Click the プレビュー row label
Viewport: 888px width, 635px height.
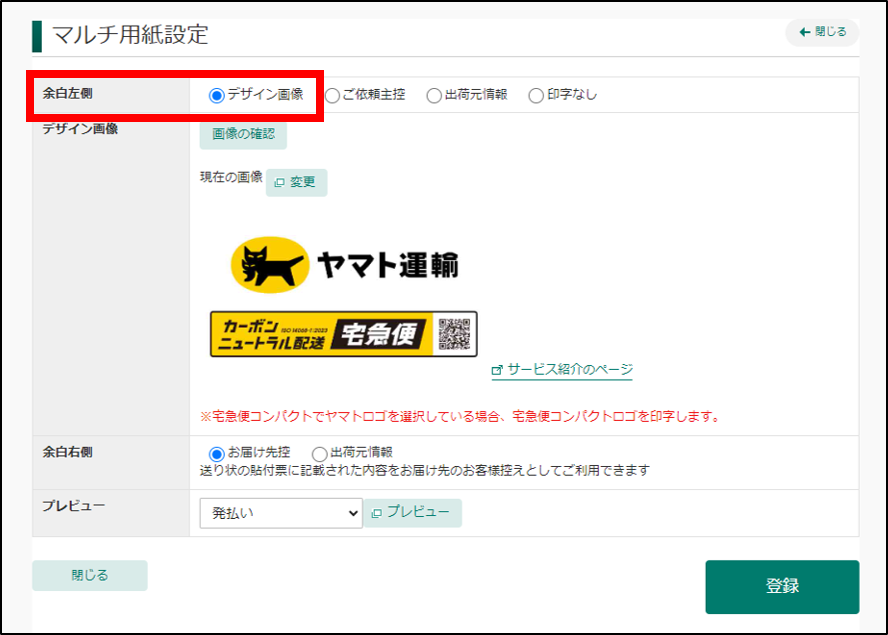74,505
